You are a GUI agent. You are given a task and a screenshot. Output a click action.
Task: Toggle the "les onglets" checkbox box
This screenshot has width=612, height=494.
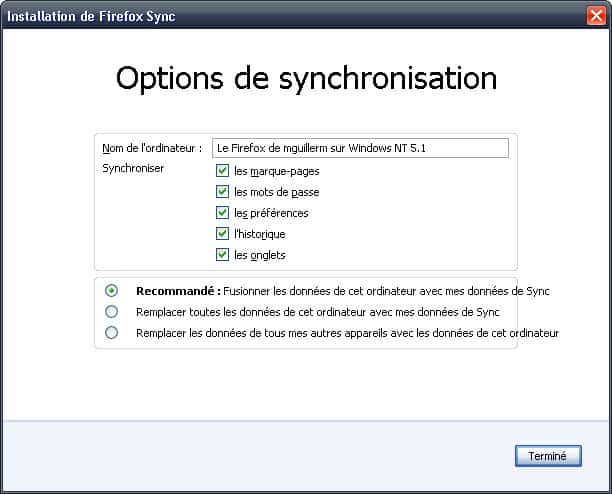coord(222,255)
